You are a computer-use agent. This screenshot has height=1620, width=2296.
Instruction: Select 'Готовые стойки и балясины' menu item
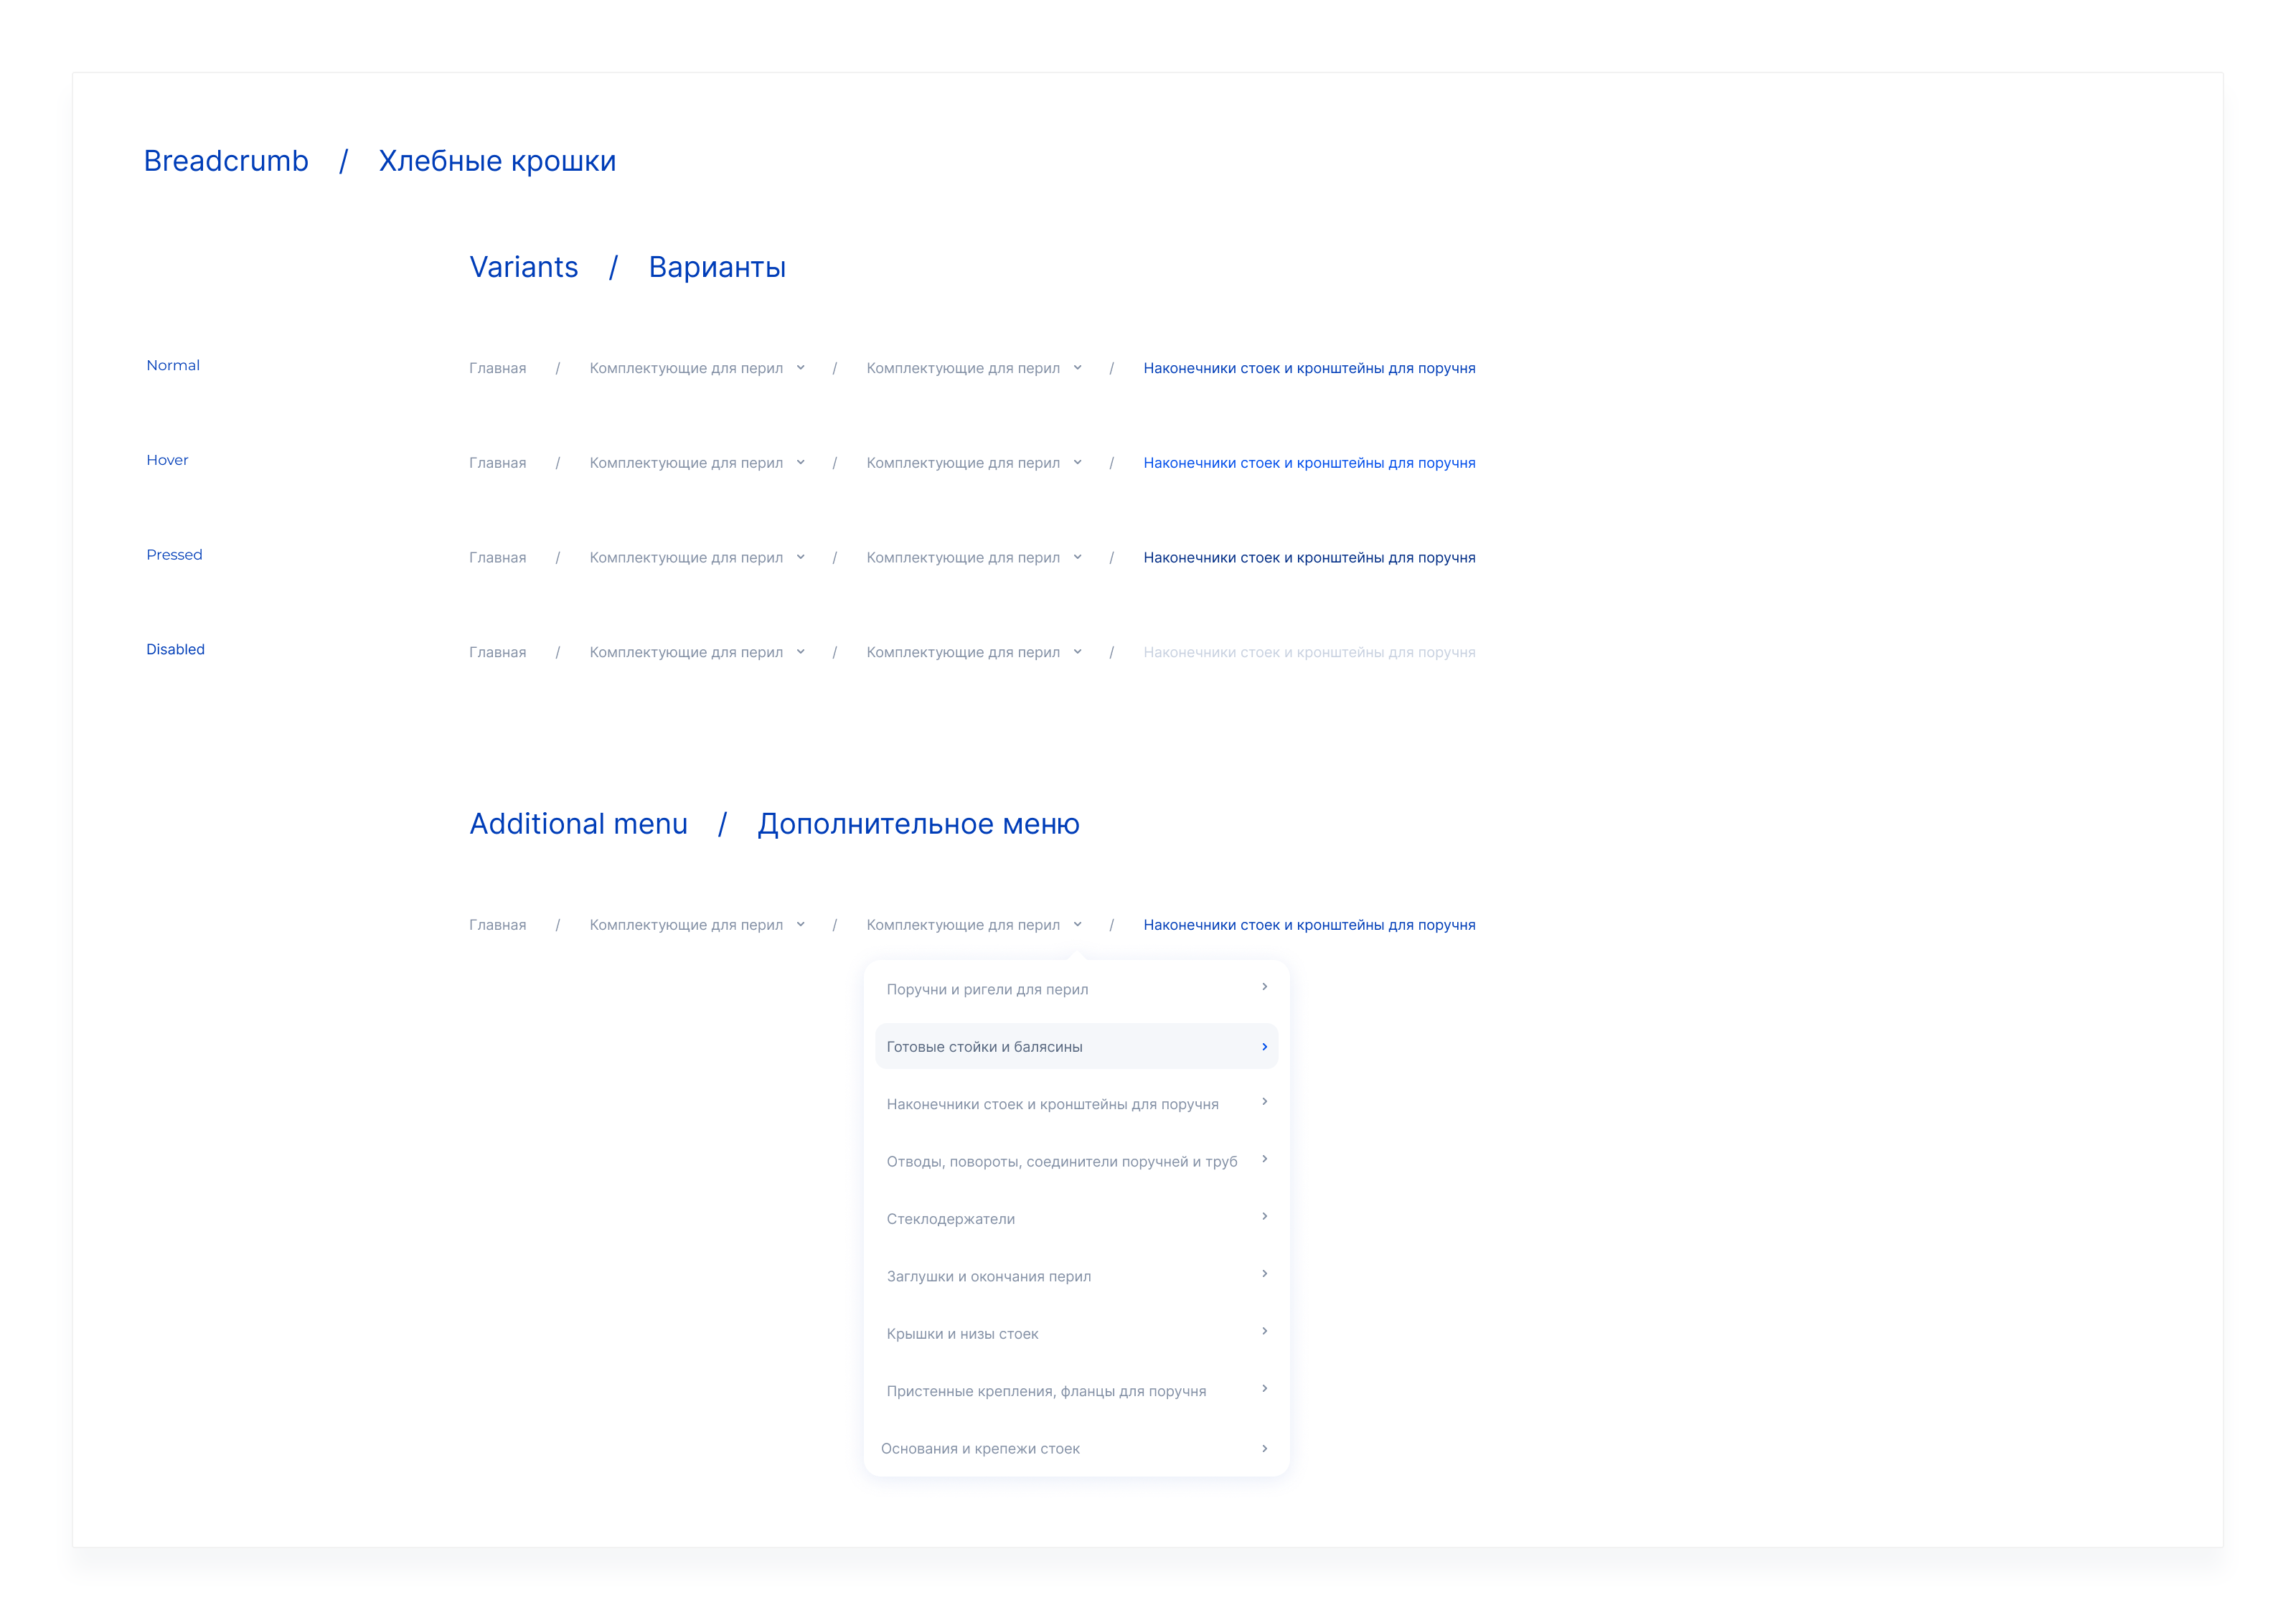click(x=984, y=1047)
